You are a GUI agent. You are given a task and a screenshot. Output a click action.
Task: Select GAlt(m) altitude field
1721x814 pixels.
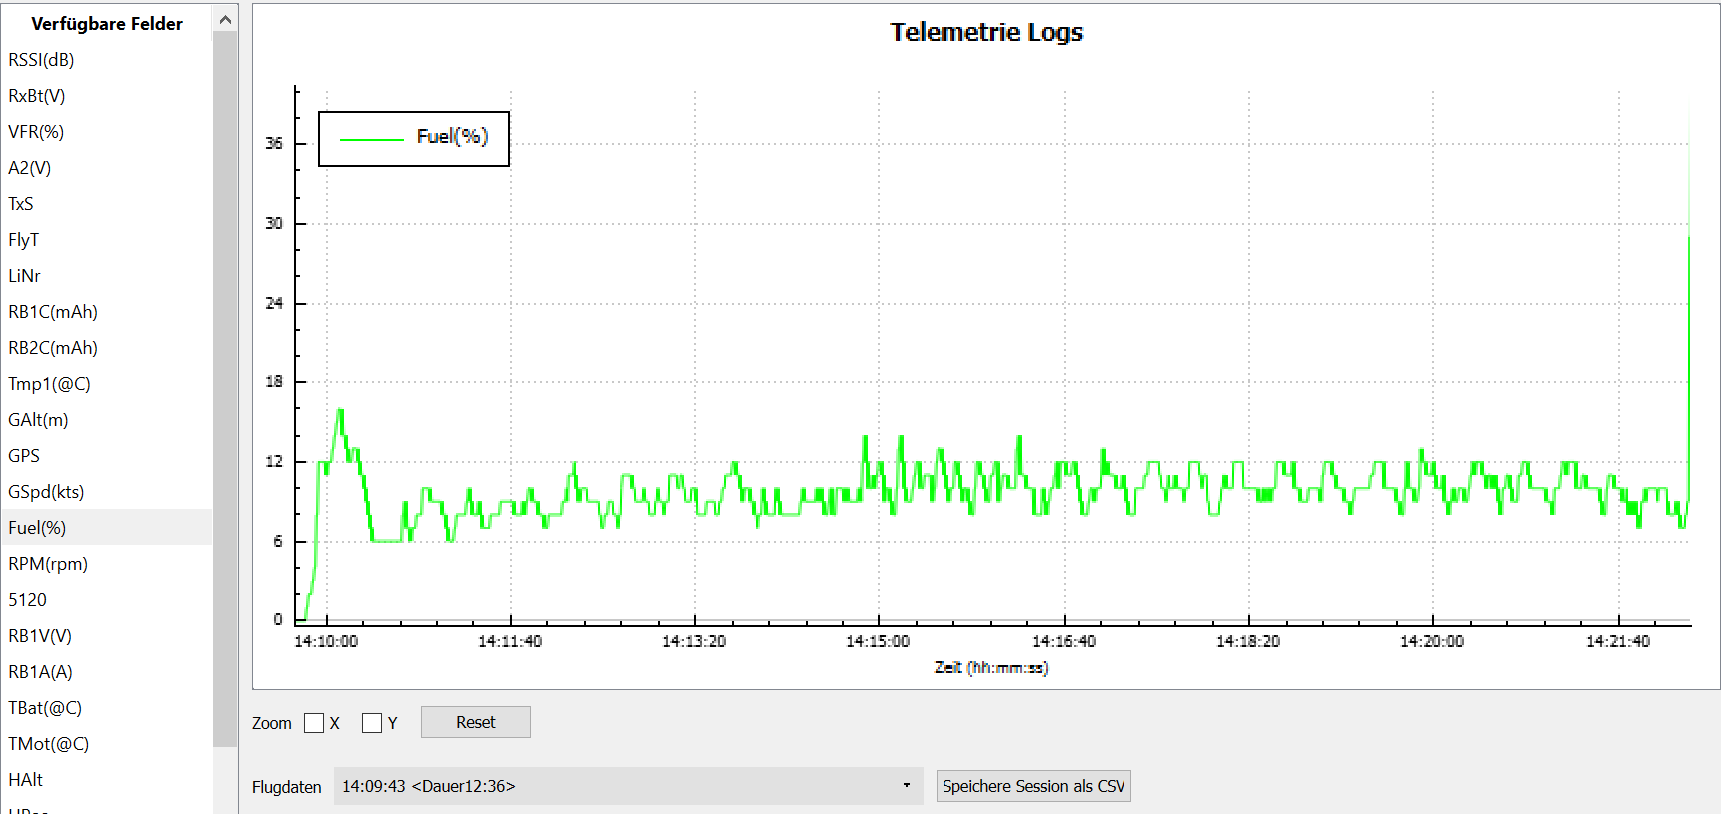[x=38, y=420]
